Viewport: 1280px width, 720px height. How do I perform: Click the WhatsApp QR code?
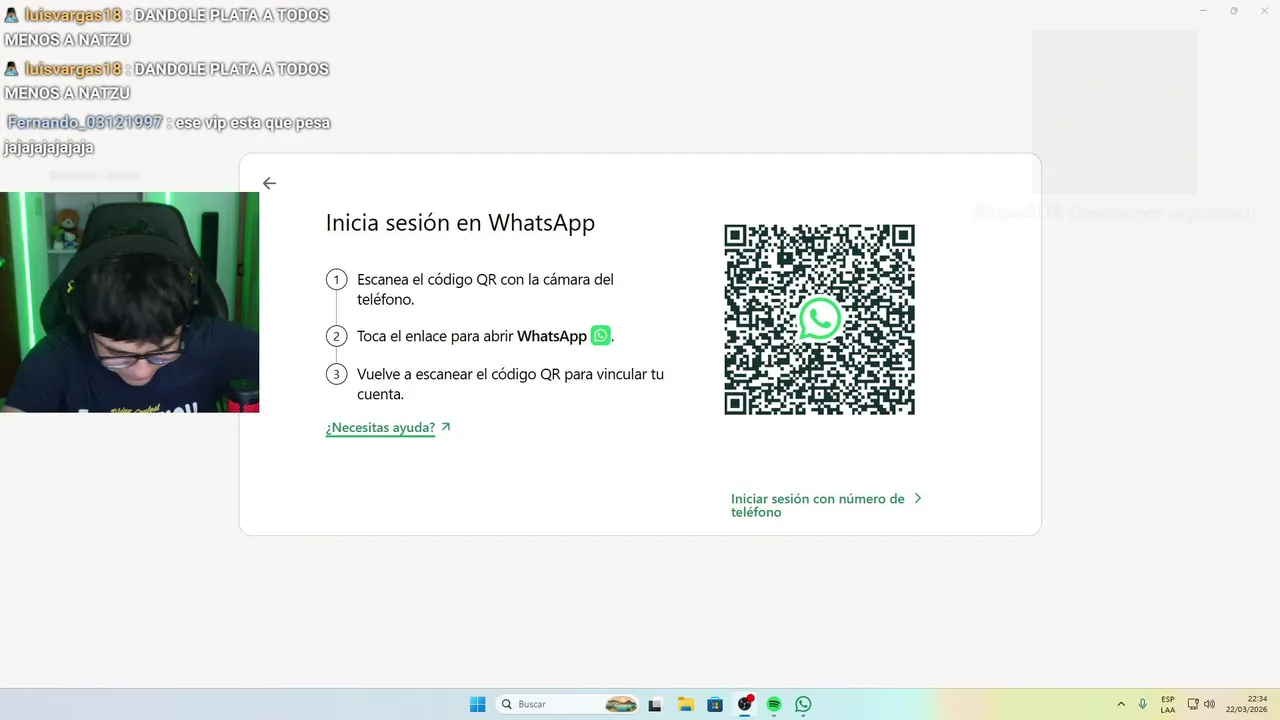pyautogui.click(x=819, y=319)
